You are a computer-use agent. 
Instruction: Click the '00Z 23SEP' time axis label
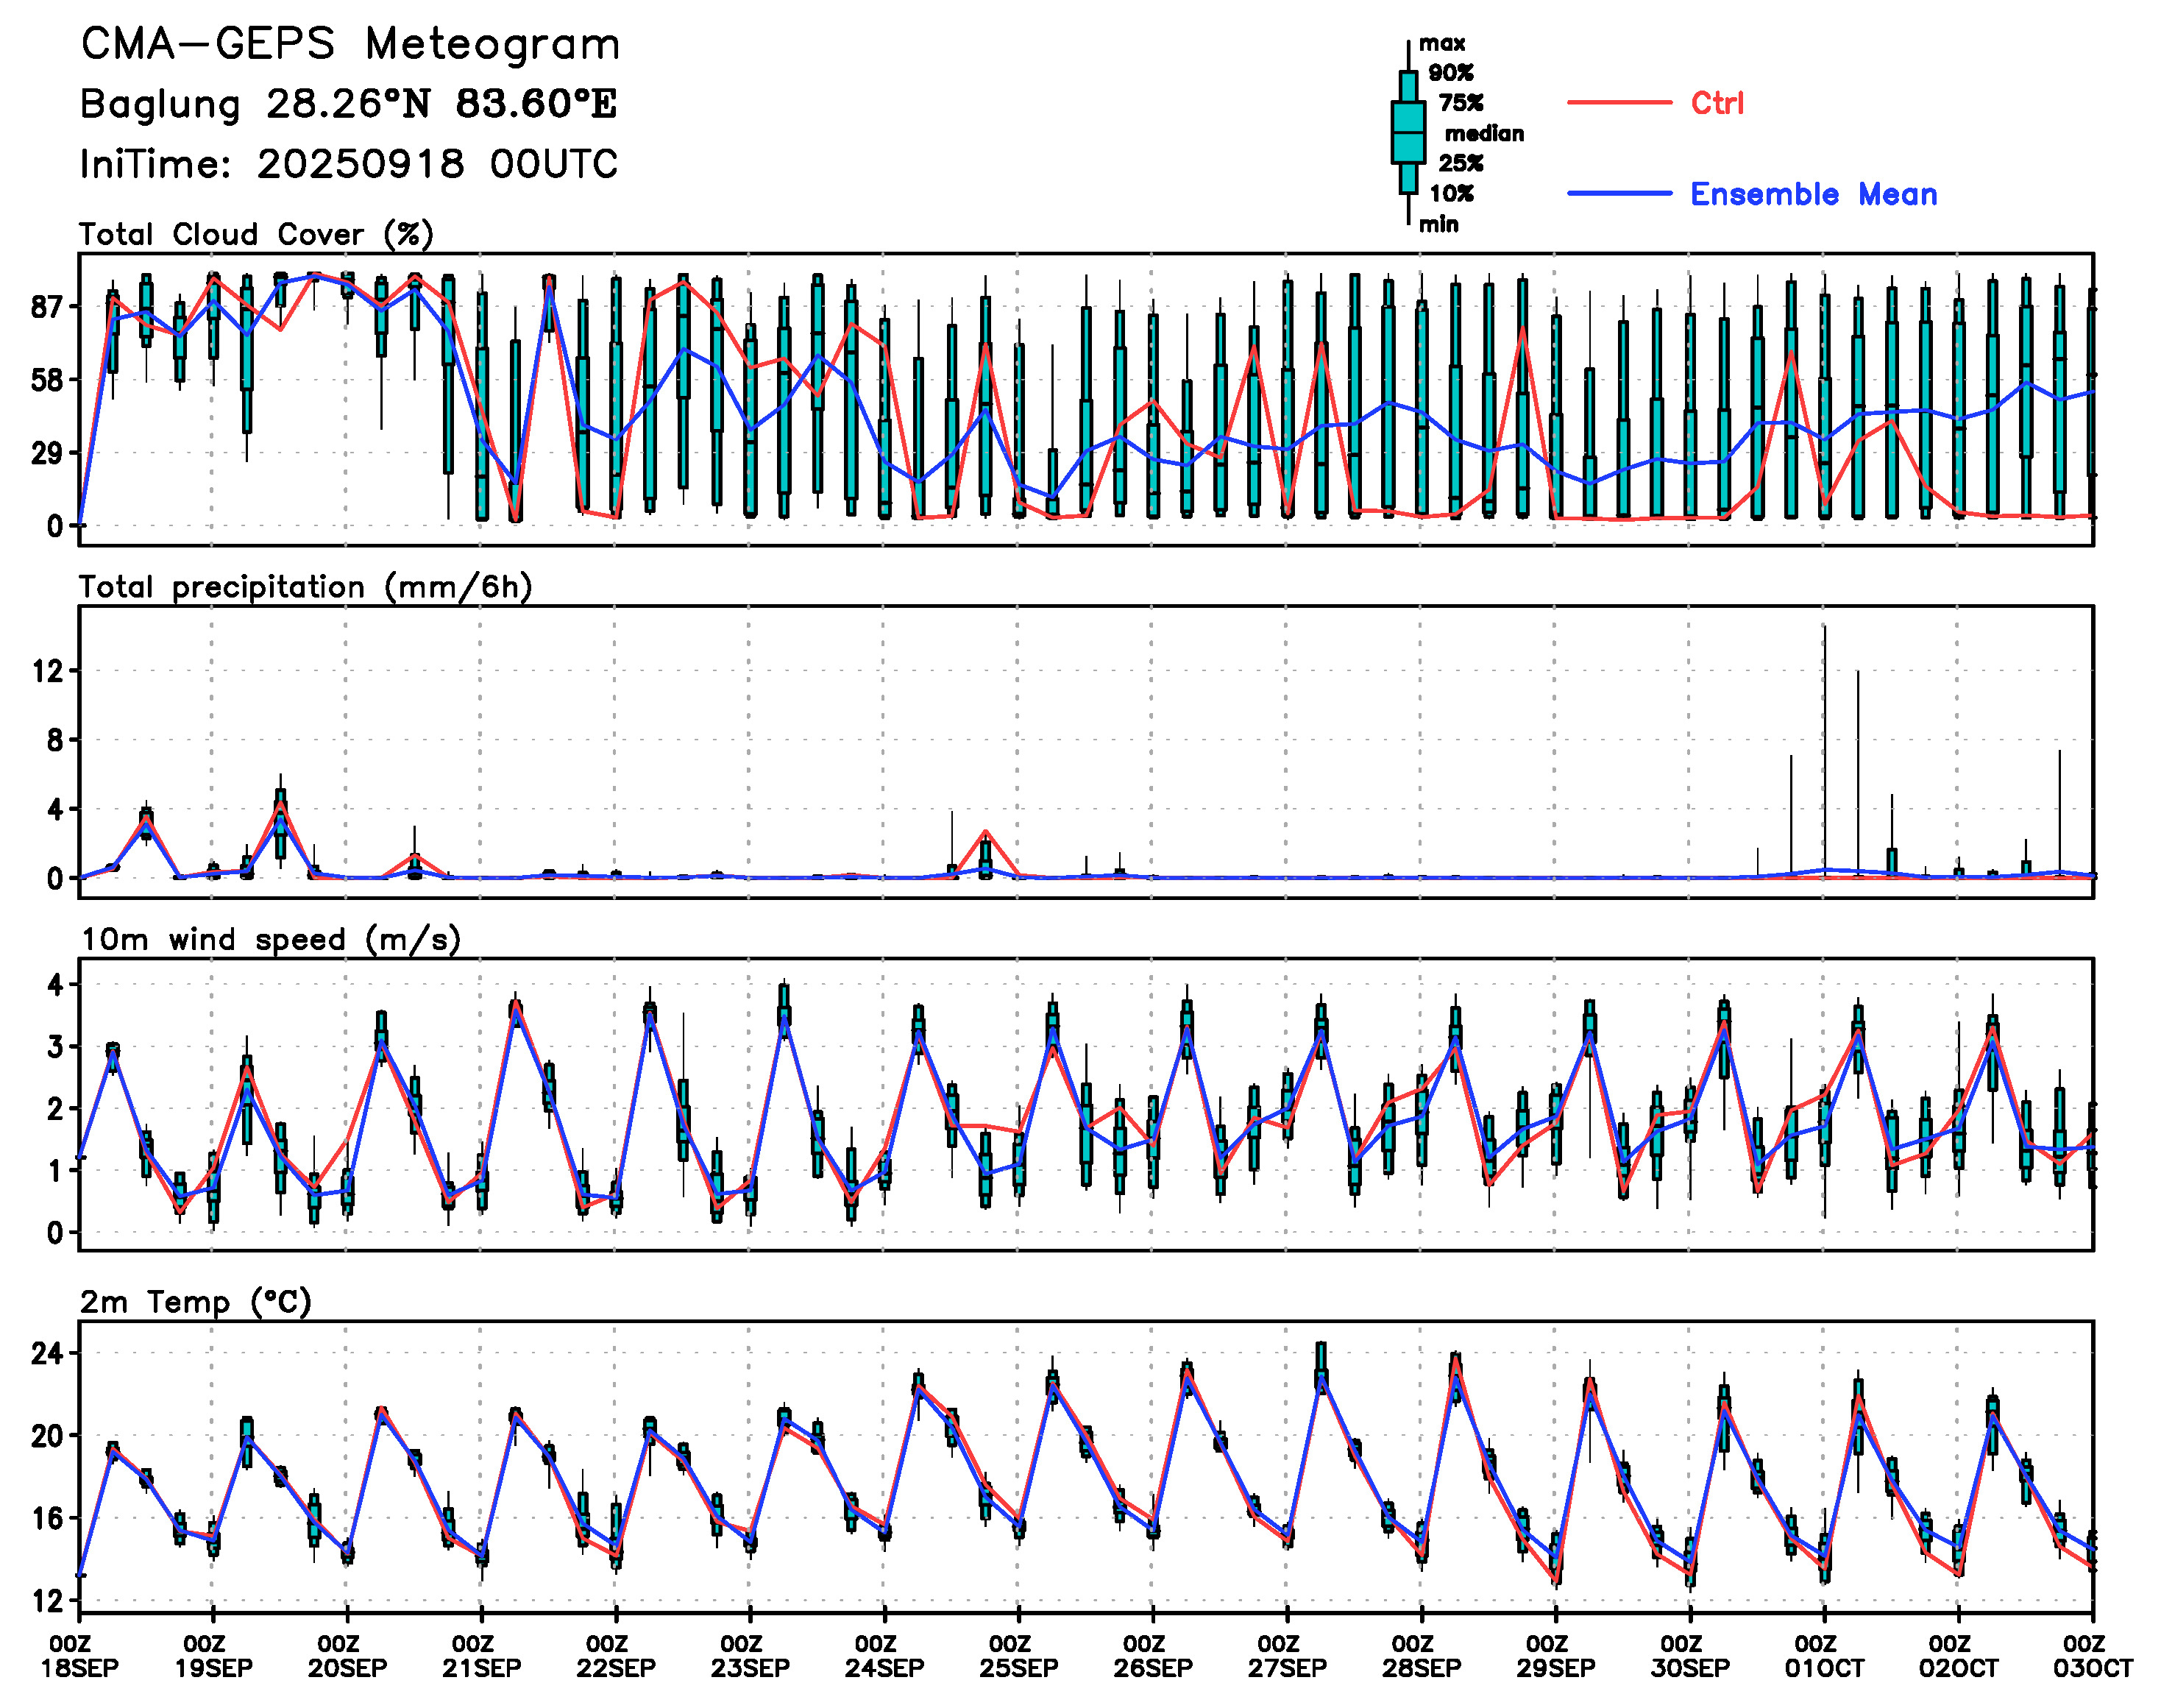pyautogui.click(x=750, y=1656)
